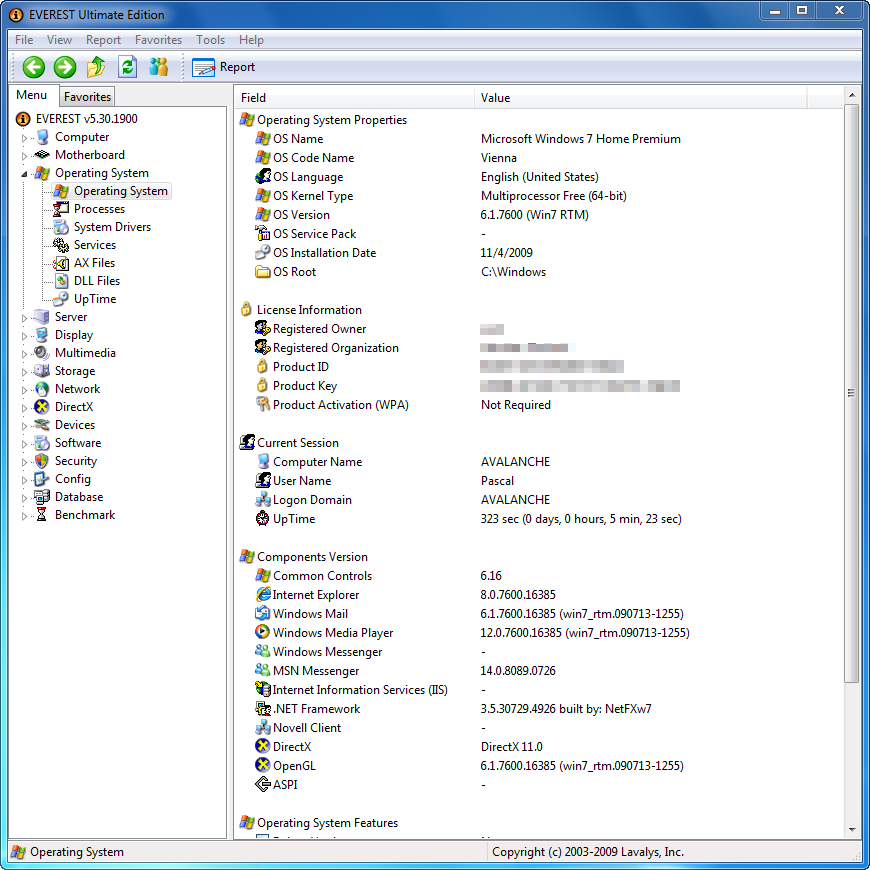Select the DirectX icon in tree
The height and width of the screenshot is (870, 870).
point(42,407)
